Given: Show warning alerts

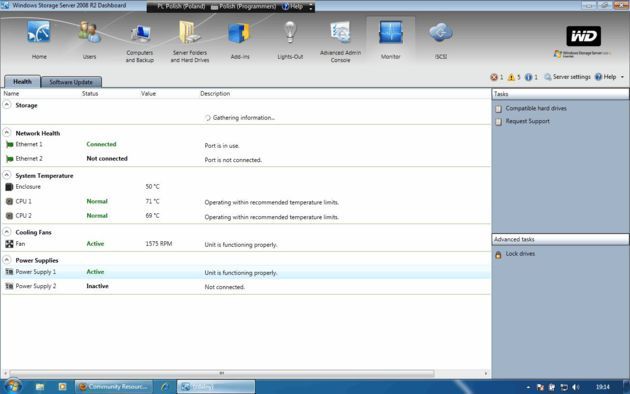Looking at the screenshot, I should (x=514, y=77).
